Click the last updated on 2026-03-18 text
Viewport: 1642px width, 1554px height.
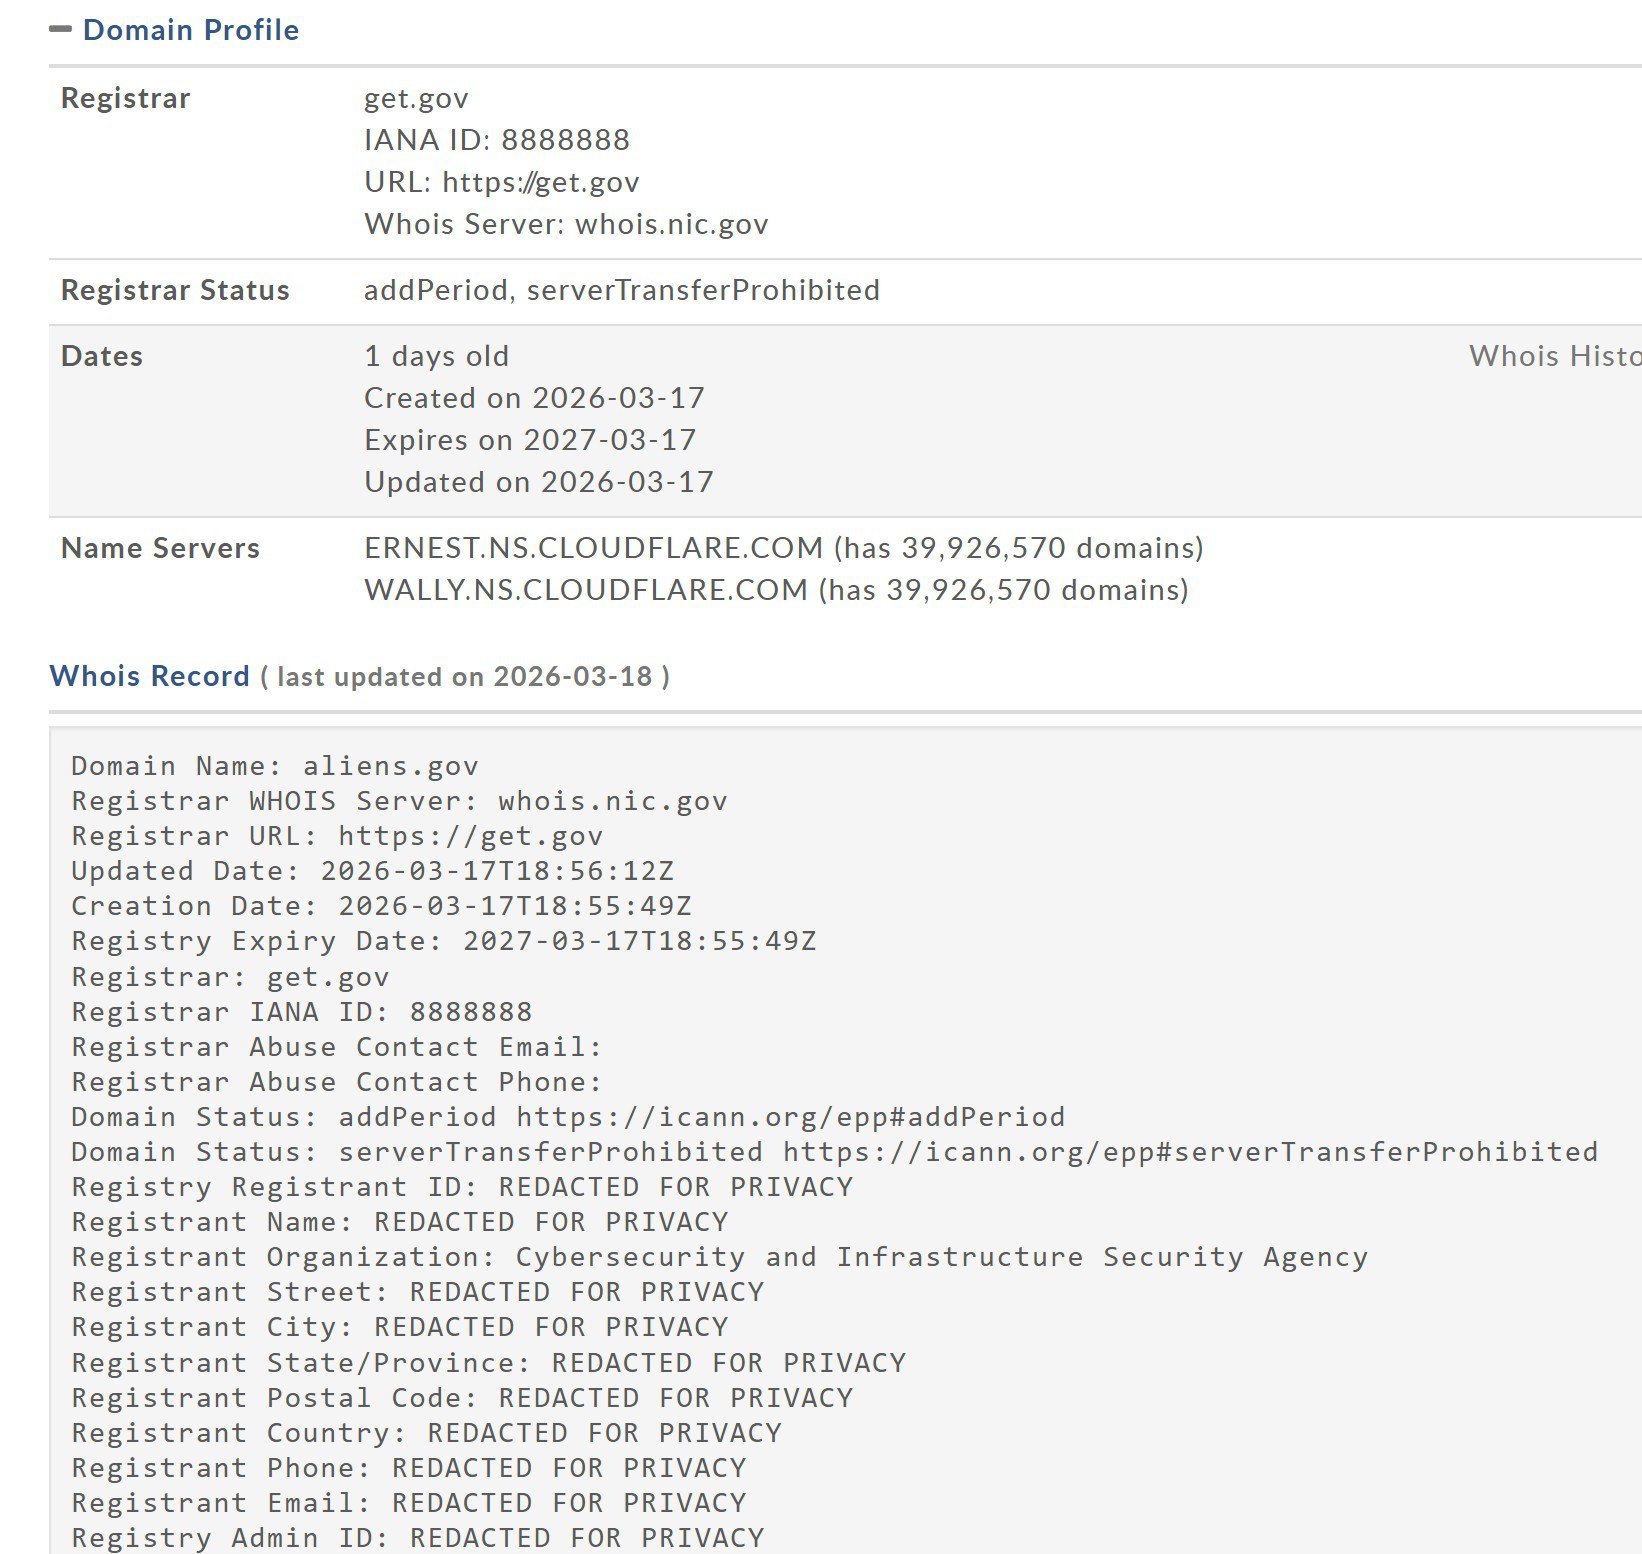click(465, 677)
